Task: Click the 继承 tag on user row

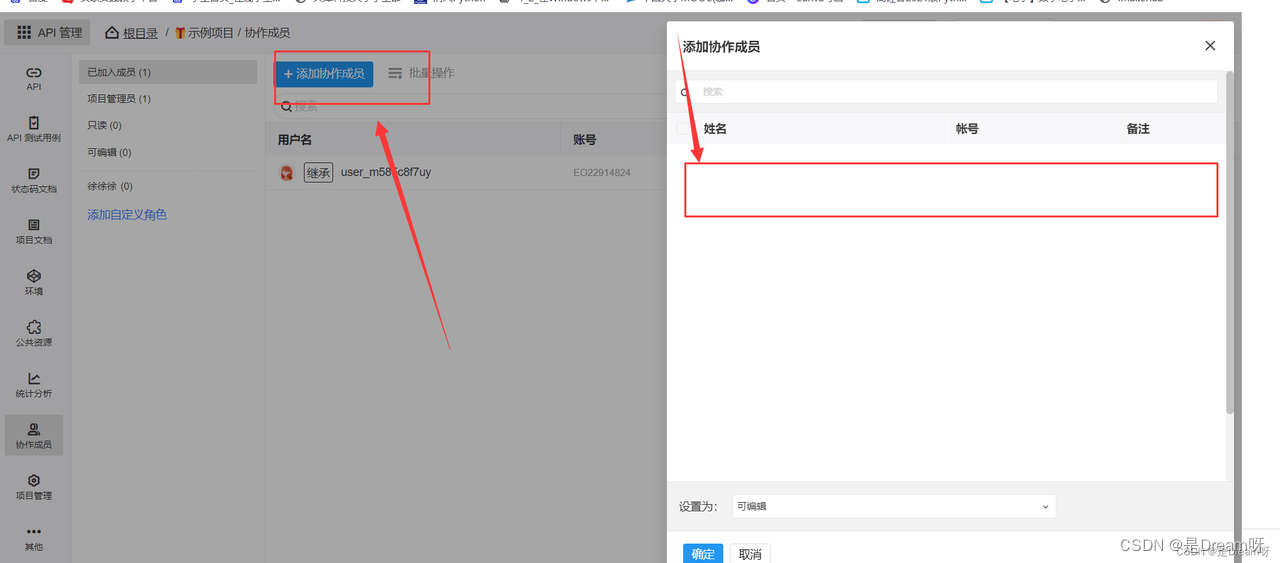Action: click(x=318, y=173)
